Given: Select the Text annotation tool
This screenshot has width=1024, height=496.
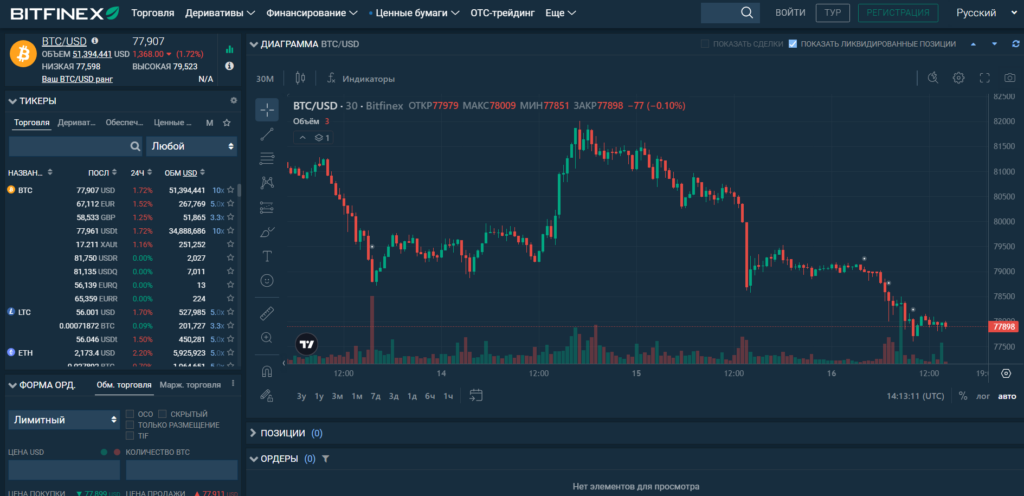Looking at the screenshot, I should [x=266, y=256].
